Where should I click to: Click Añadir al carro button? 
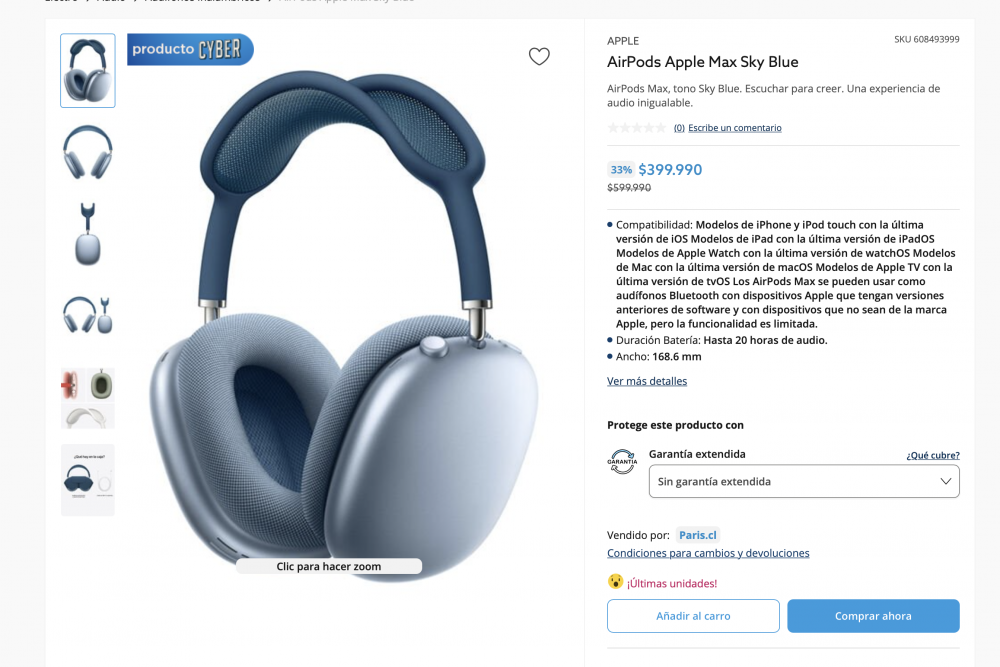tap(693, 616)
